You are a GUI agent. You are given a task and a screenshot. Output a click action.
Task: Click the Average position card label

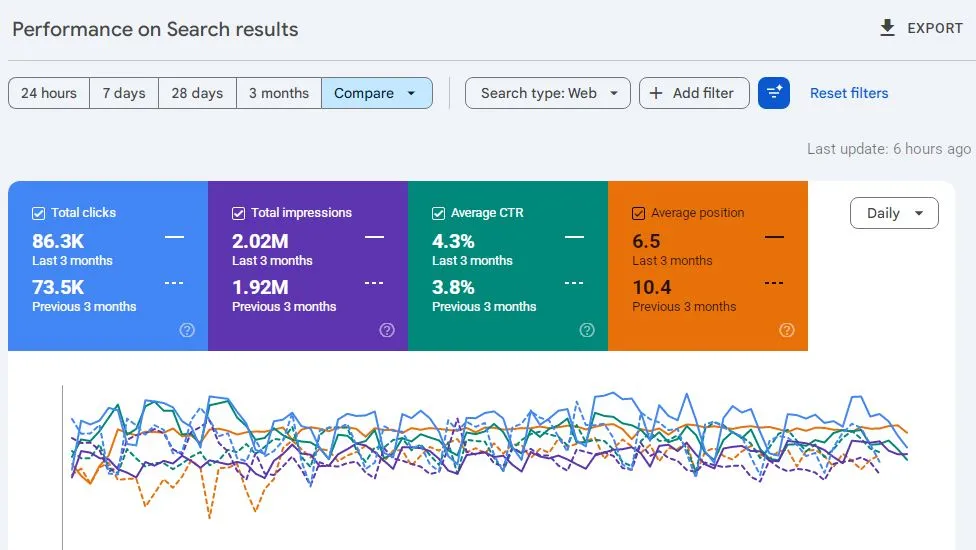coord(698,213)
